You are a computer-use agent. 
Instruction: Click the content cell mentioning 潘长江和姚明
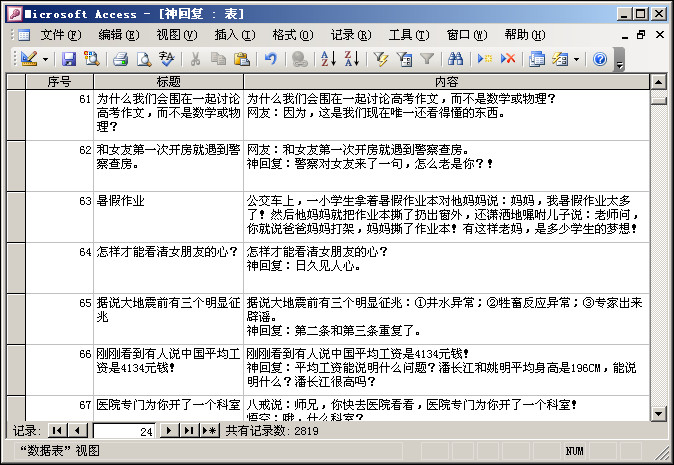447,370
